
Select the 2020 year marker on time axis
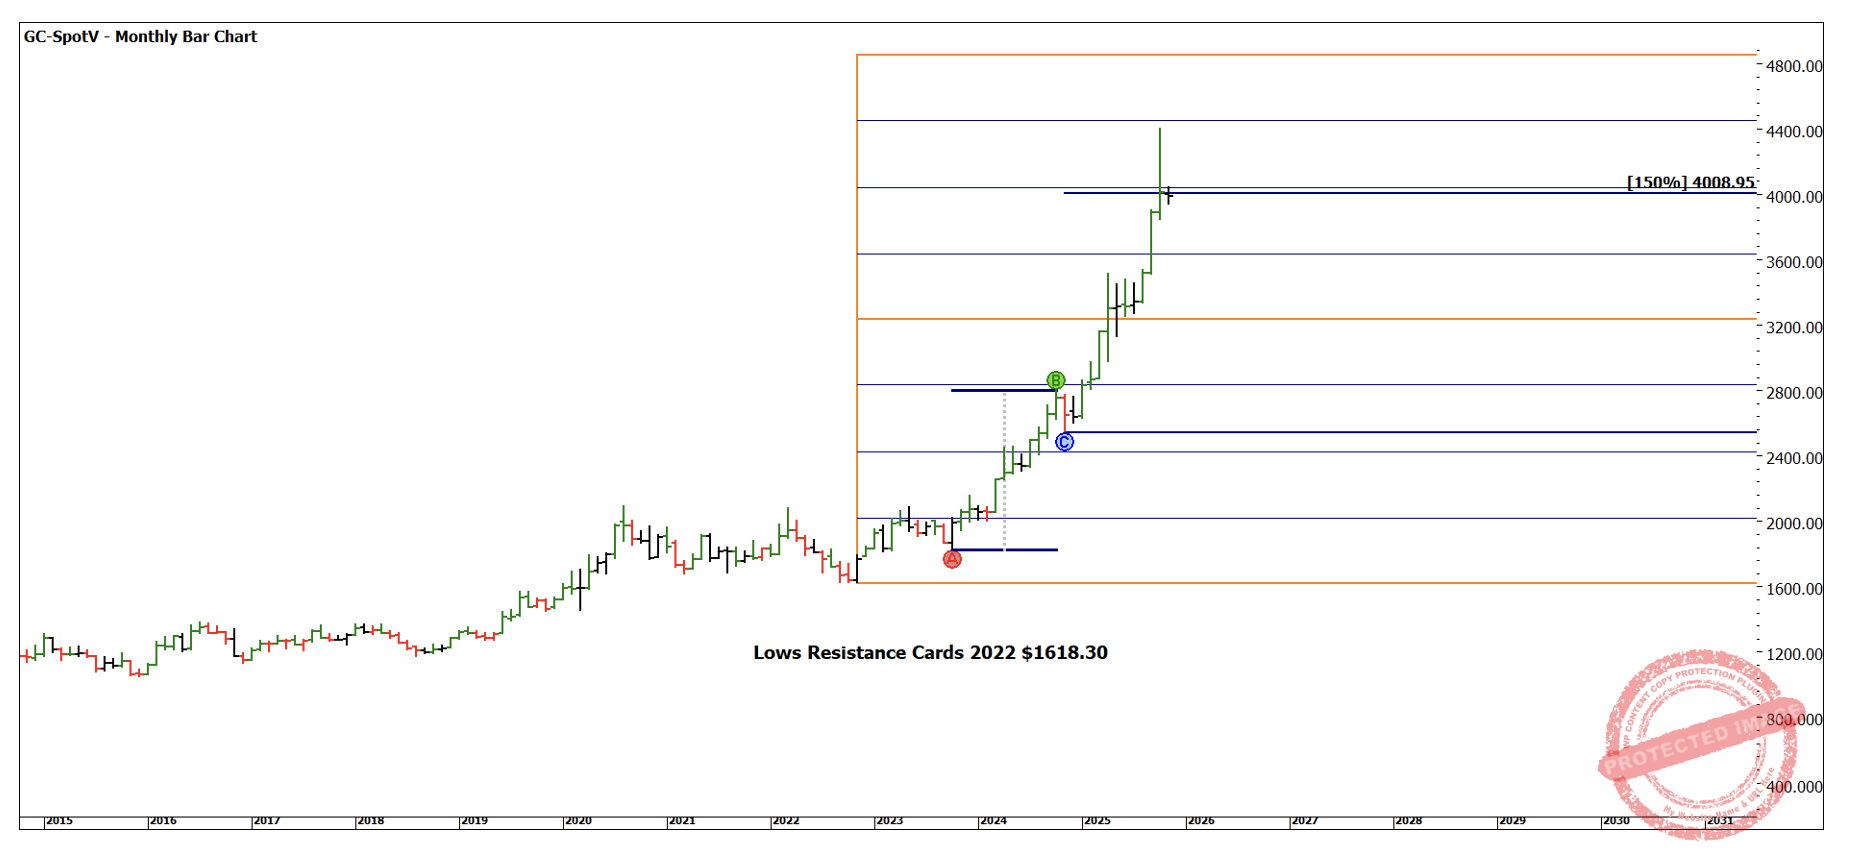point(579,821)
